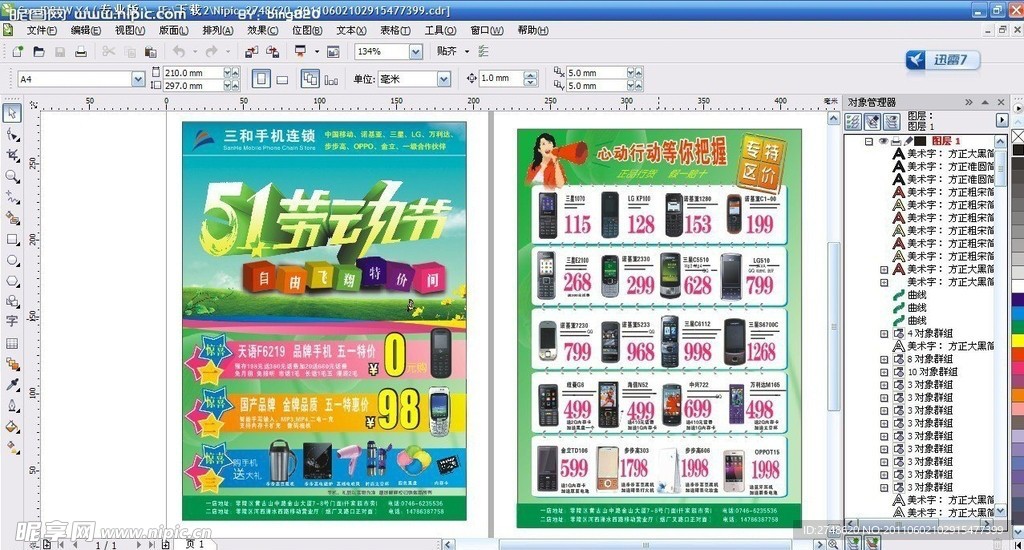
Task: Click the Print icon in toolbar
Action: (x=81, y=51)
